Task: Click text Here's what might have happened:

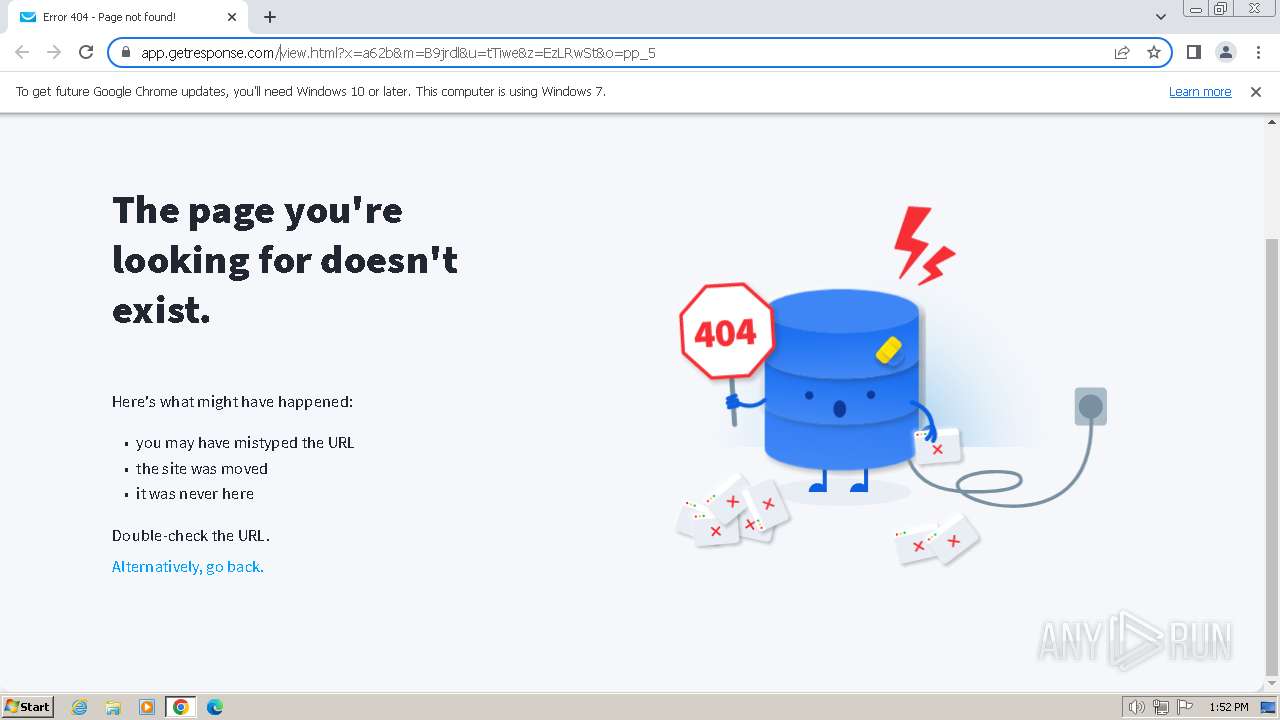Action: tap(232, 402)
